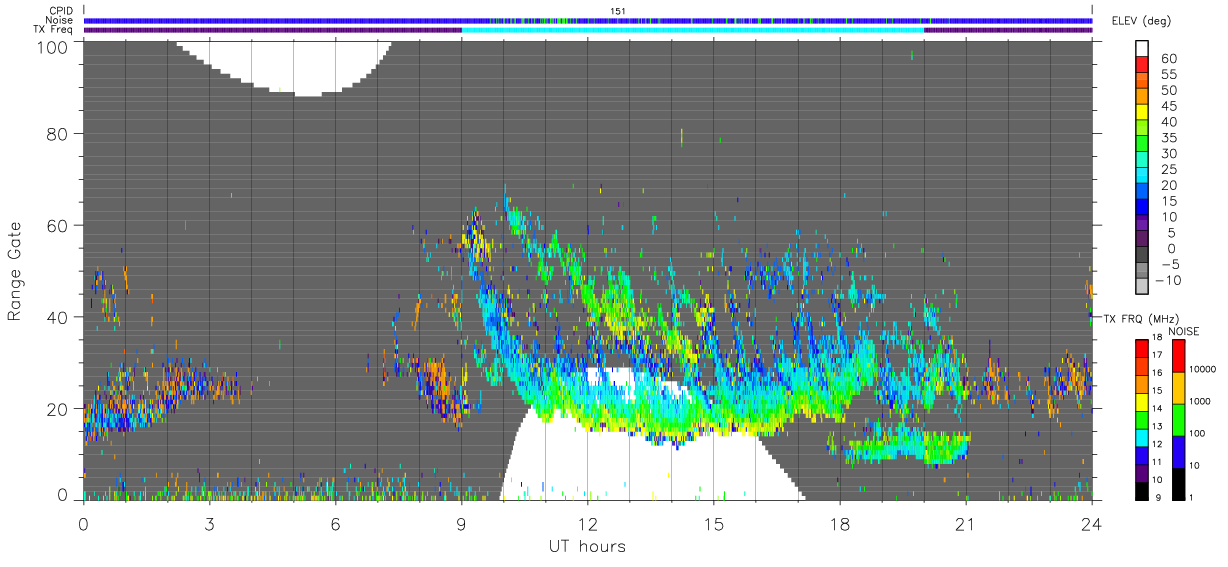Click the 80 tick on Range Gate axis
The width and height of the screenshot is (1228, 567).
coord(58,133)
